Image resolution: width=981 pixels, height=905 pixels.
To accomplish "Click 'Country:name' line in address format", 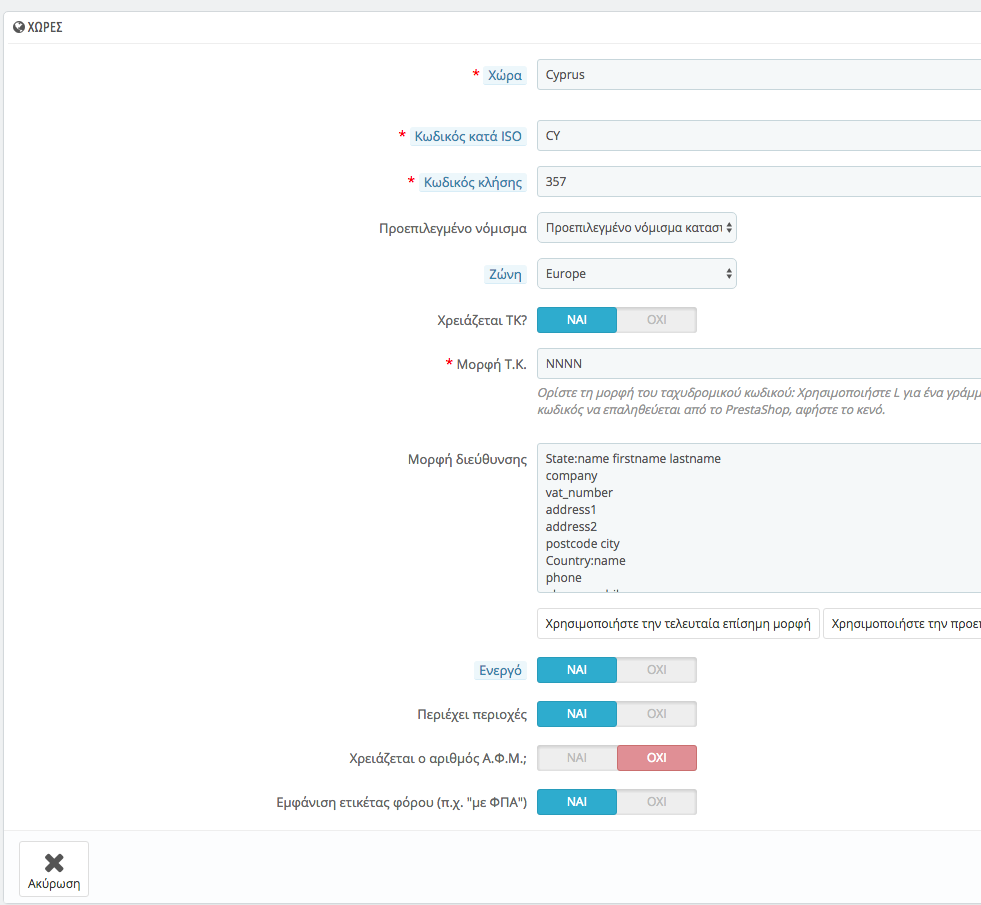I will click(586, 560).
